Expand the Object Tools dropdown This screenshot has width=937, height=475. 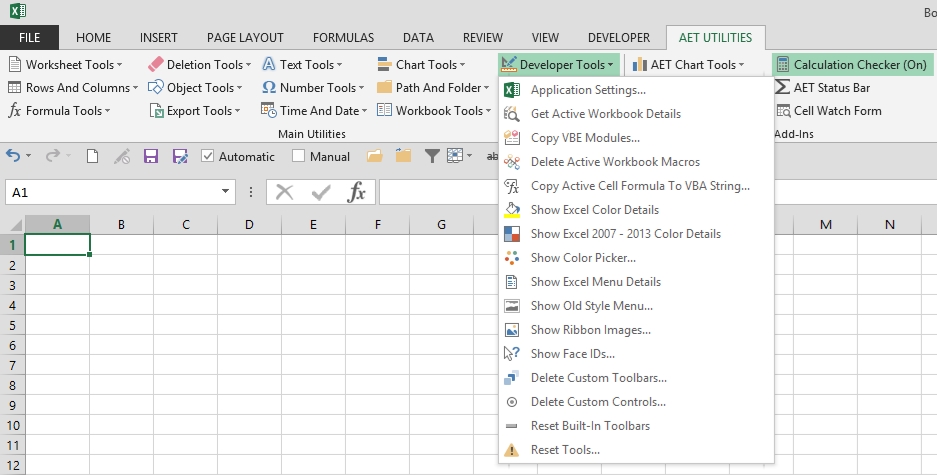click(x=195, y=87)
